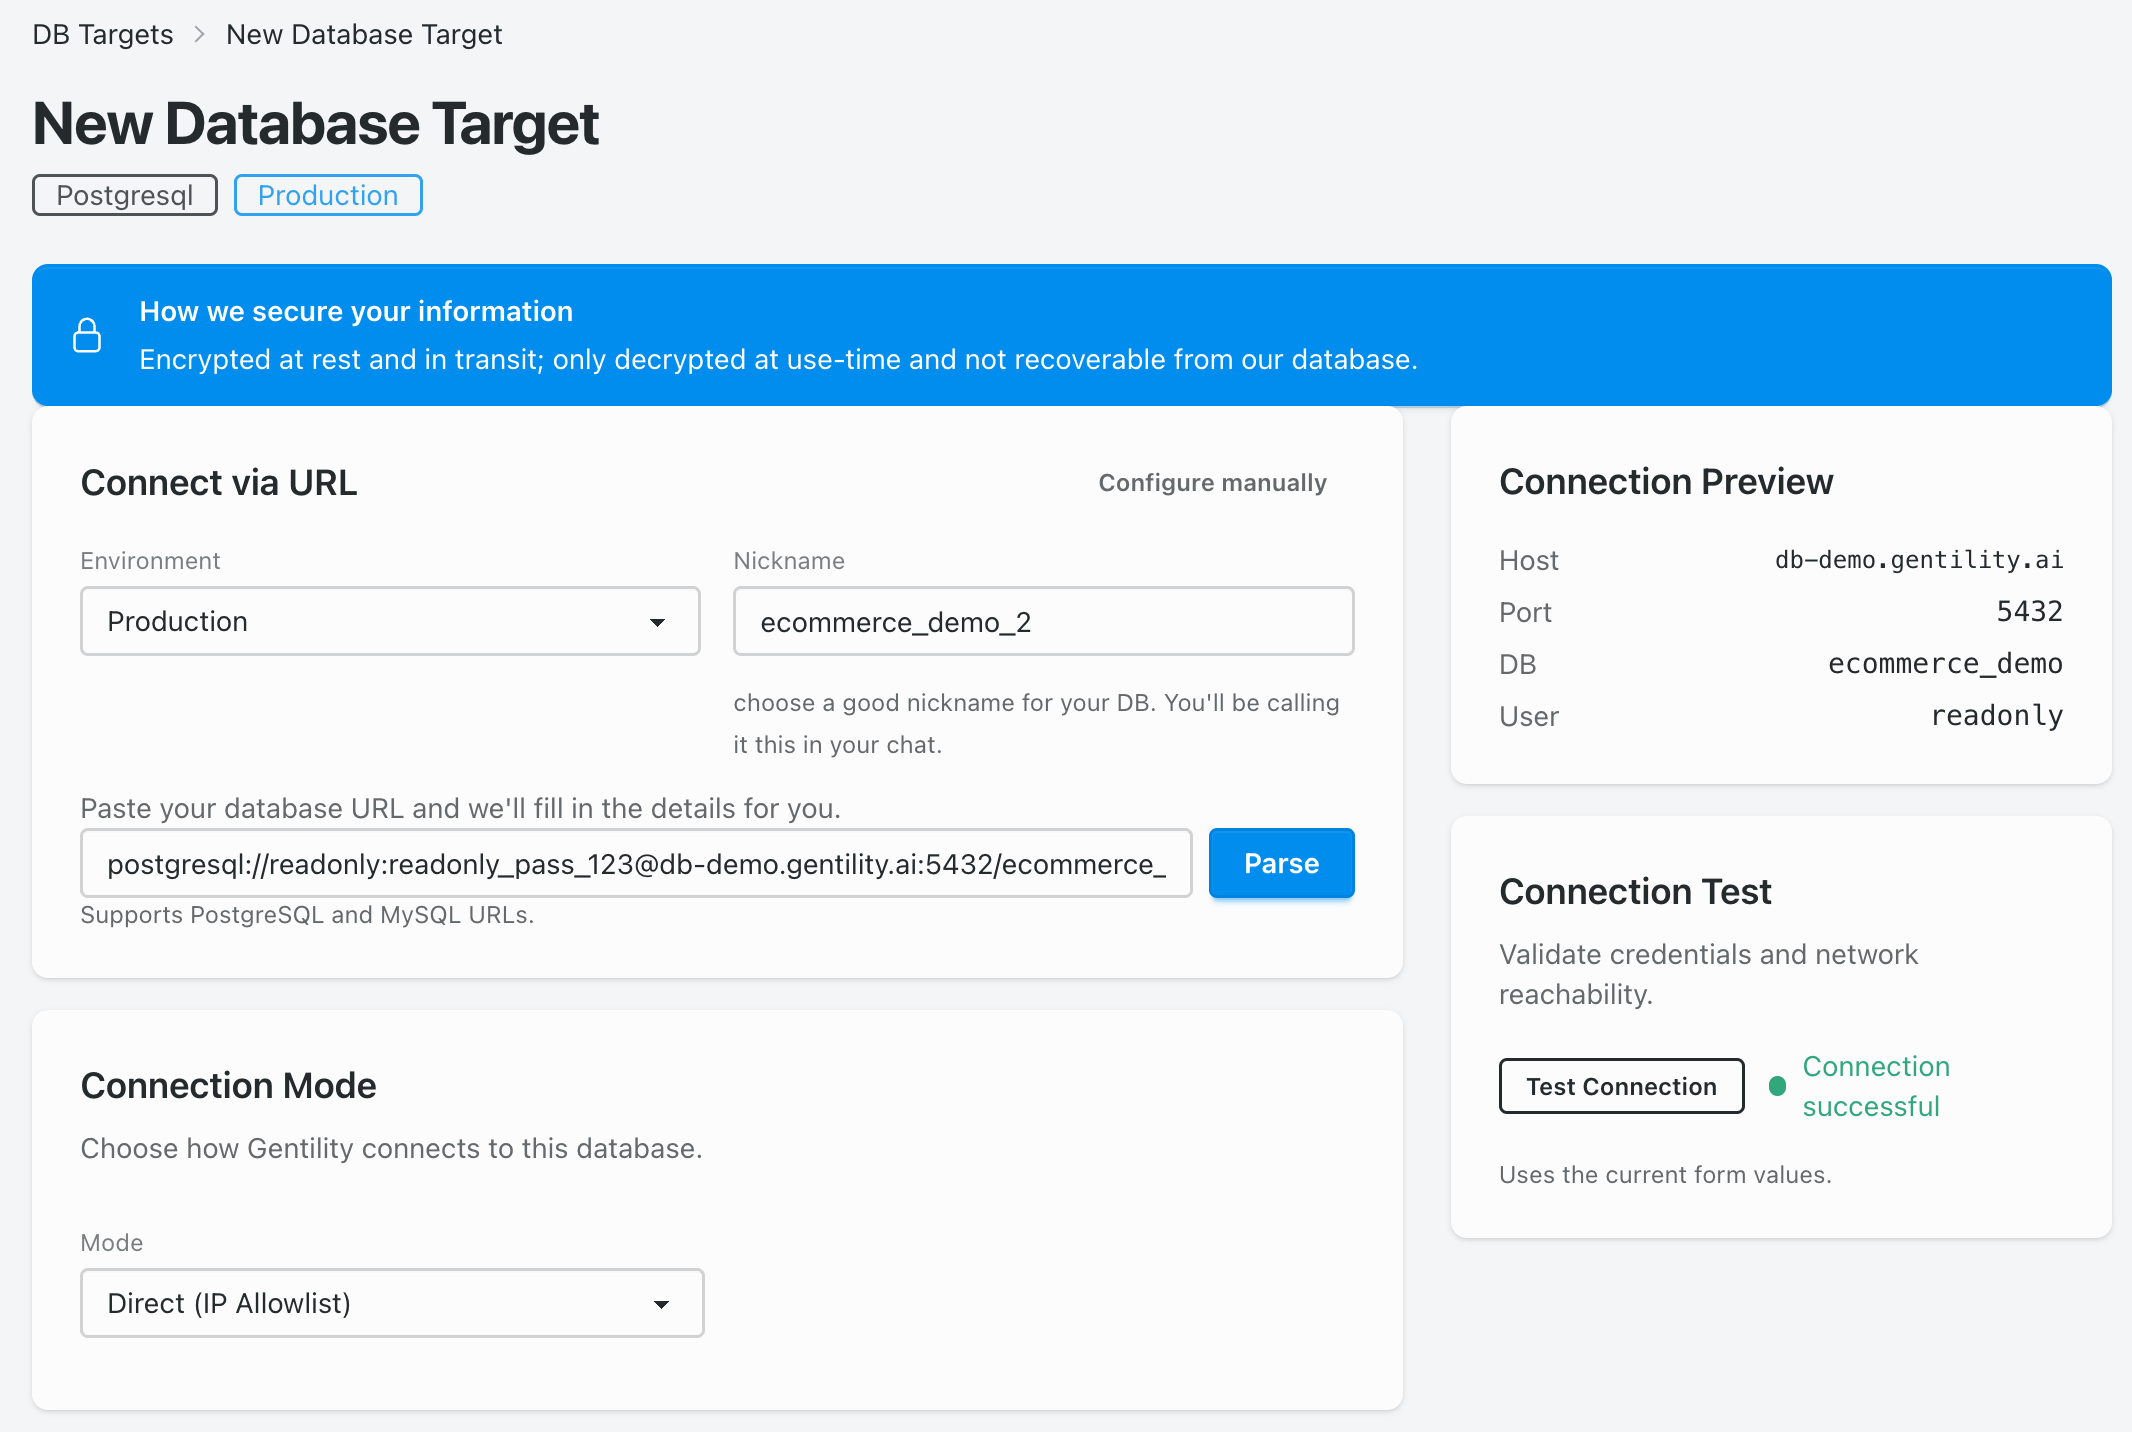Click the lock icon in the security banner

[x=88, y=336]
